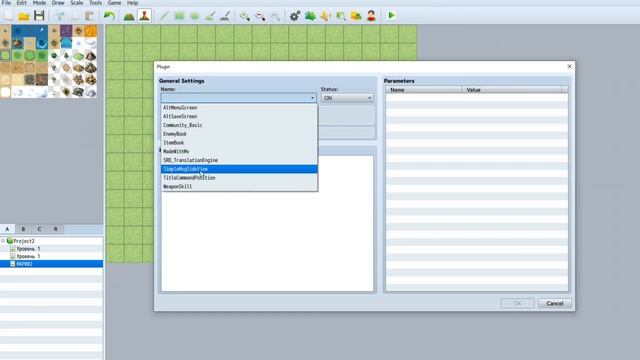This screenshot has width=640, height=360.
Task: Click the New Project toolbar icon
Action: (9, 16)
